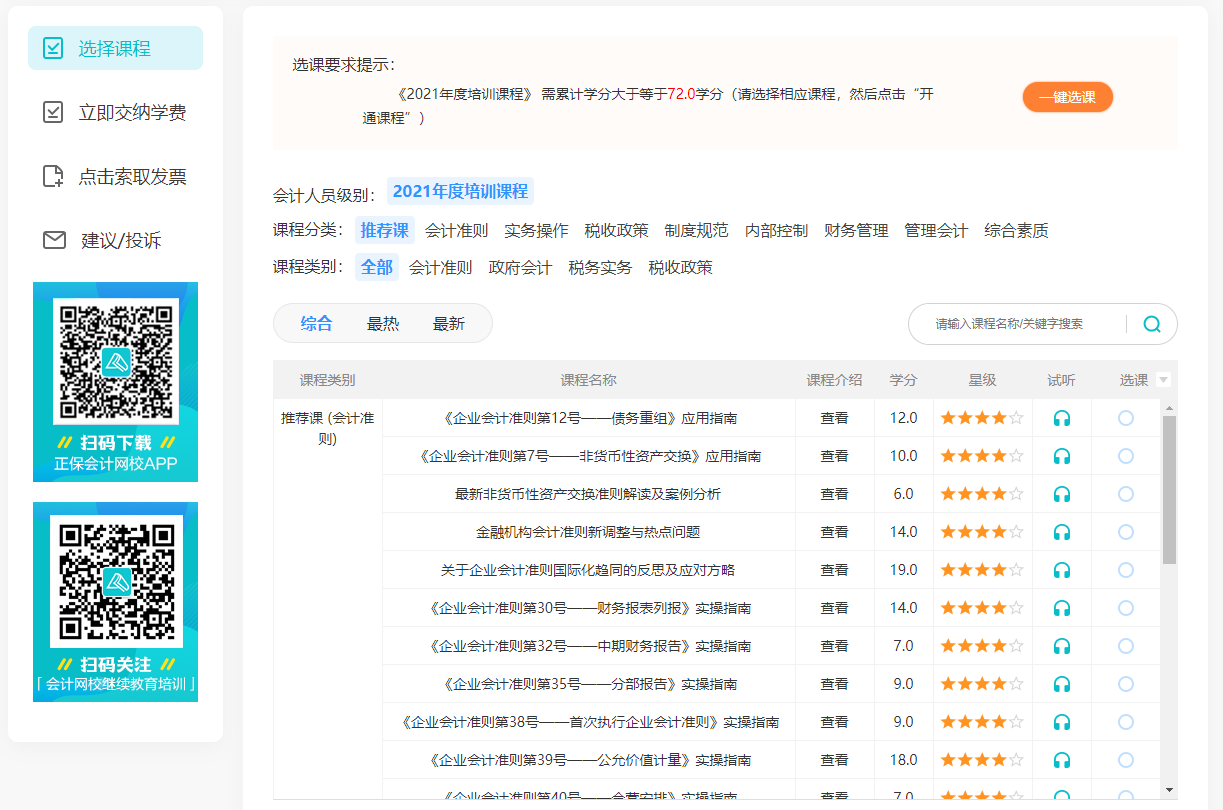Select the 中期财务报告 course radio button

click(1126, 646)
